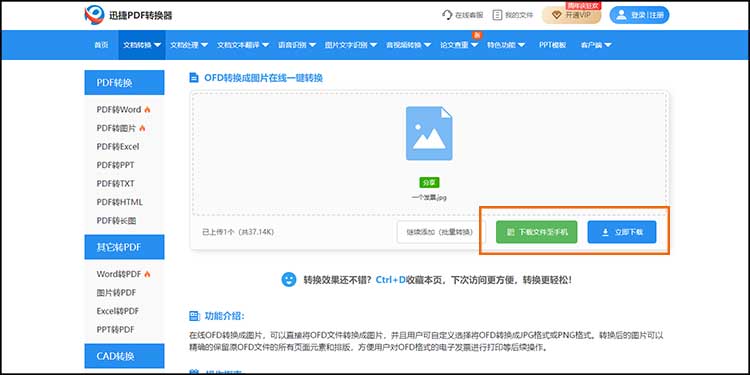
Task: Open 在线客服 headset icon
Action: [447, 15]
